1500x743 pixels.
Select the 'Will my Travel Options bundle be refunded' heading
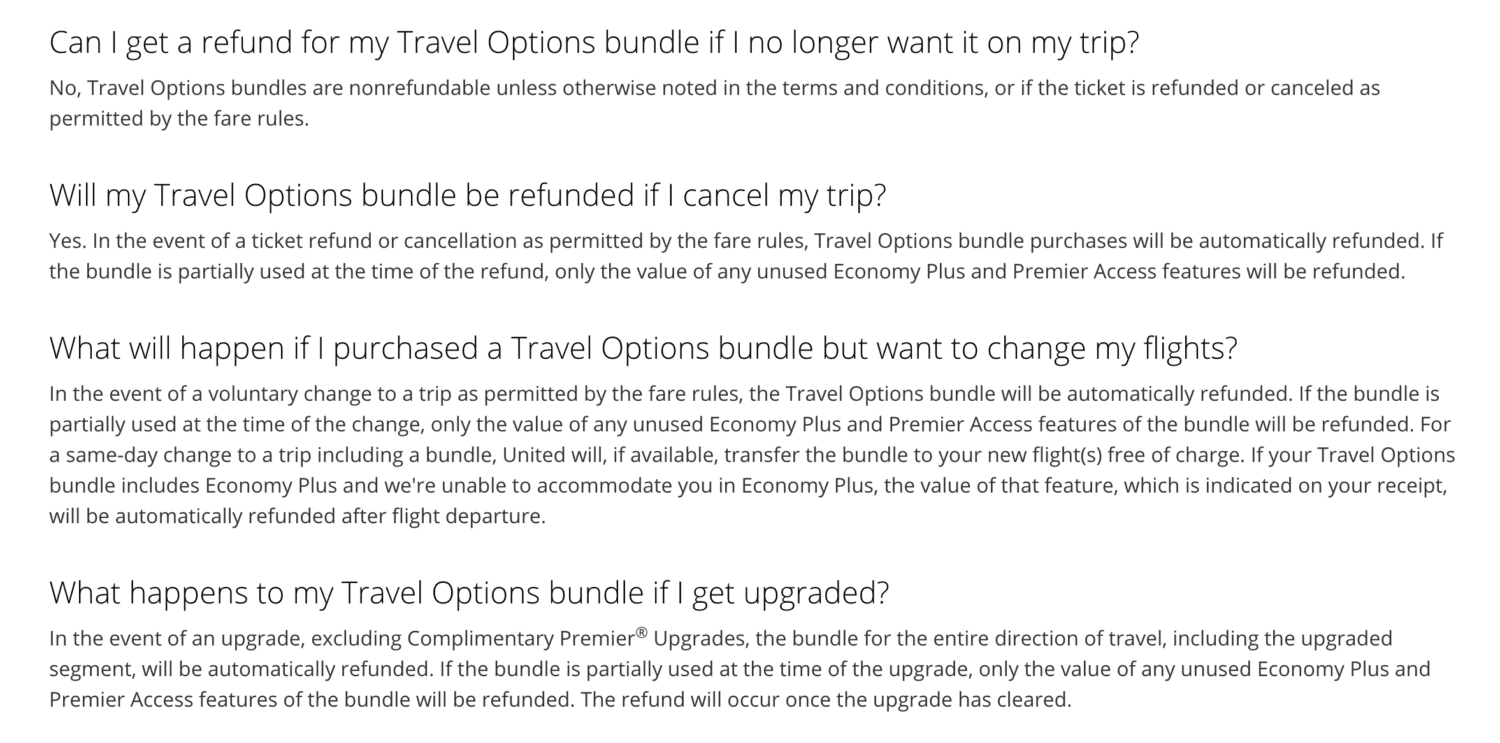[468, 195]
